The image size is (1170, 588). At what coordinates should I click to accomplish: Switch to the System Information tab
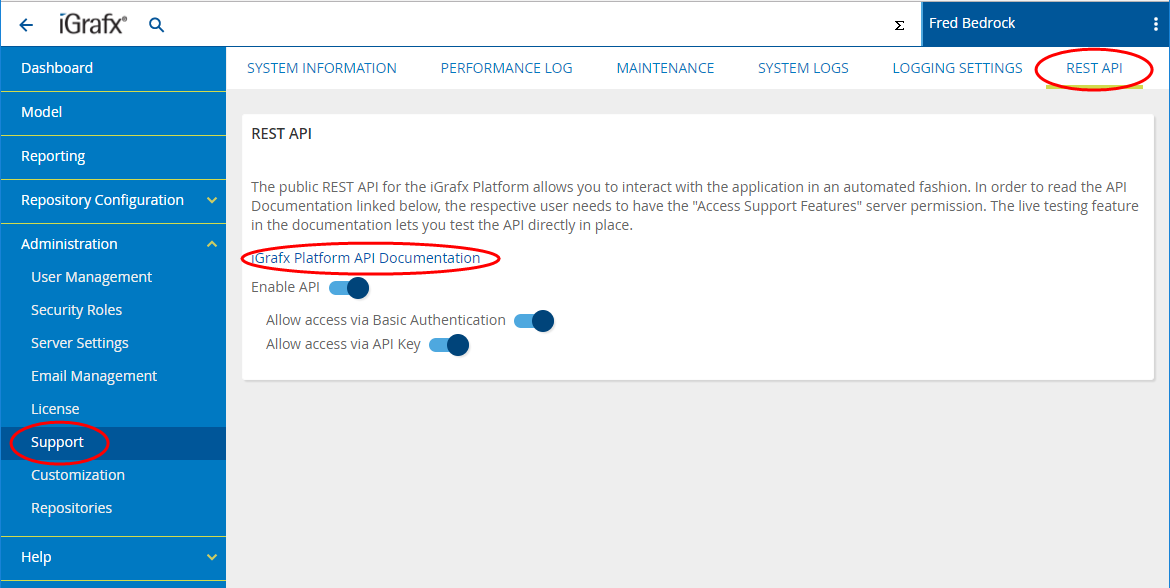coord(322,68)
